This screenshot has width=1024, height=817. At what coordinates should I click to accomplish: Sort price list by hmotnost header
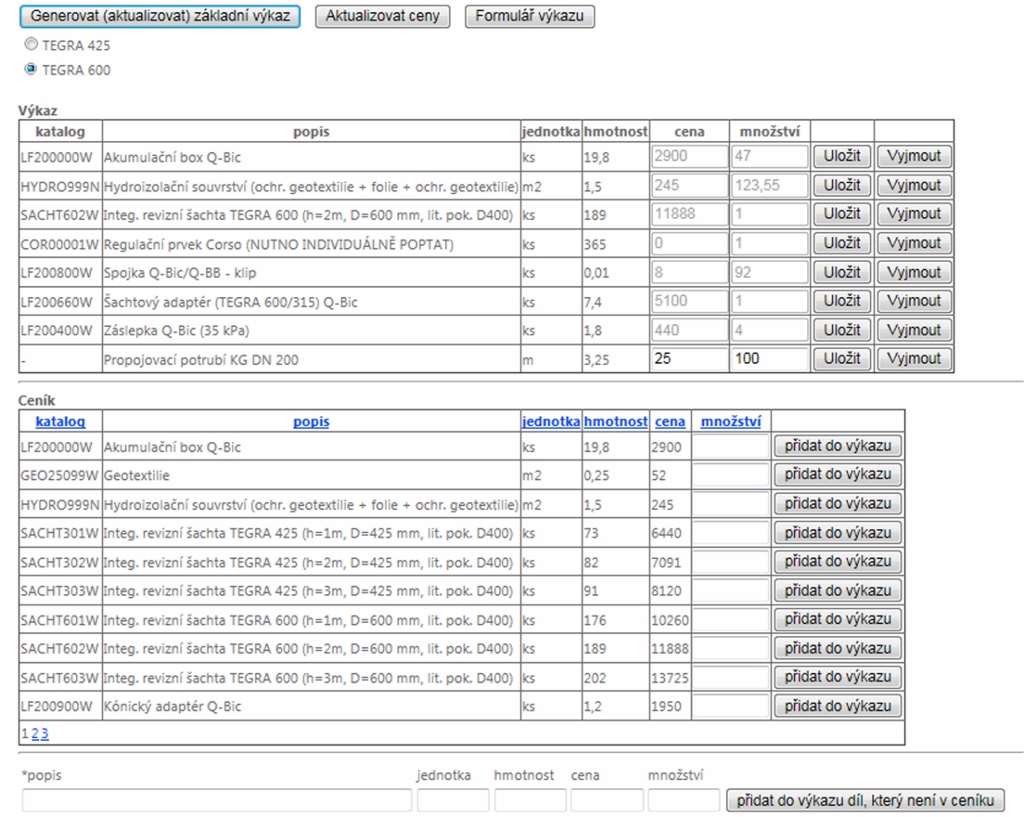click(615, 422)
